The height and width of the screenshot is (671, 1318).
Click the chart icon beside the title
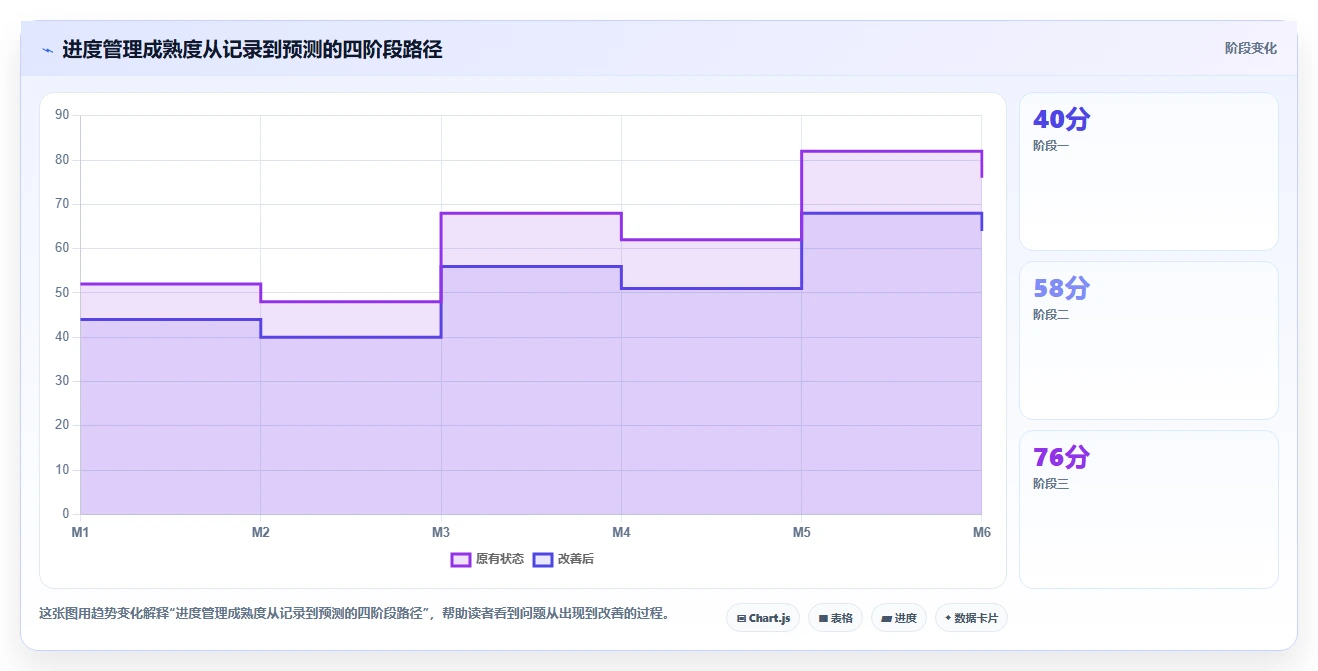click(x=47, y=50)
